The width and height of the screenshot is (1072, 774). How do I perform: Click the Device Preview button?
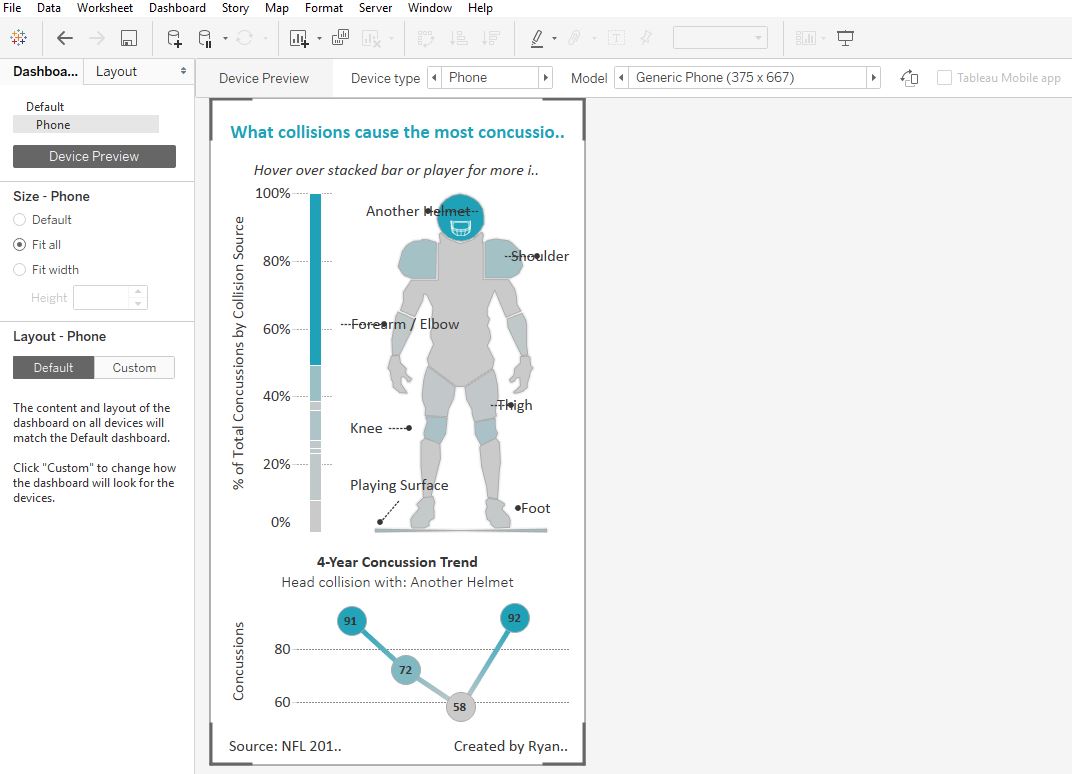click(x=93, y=156)
